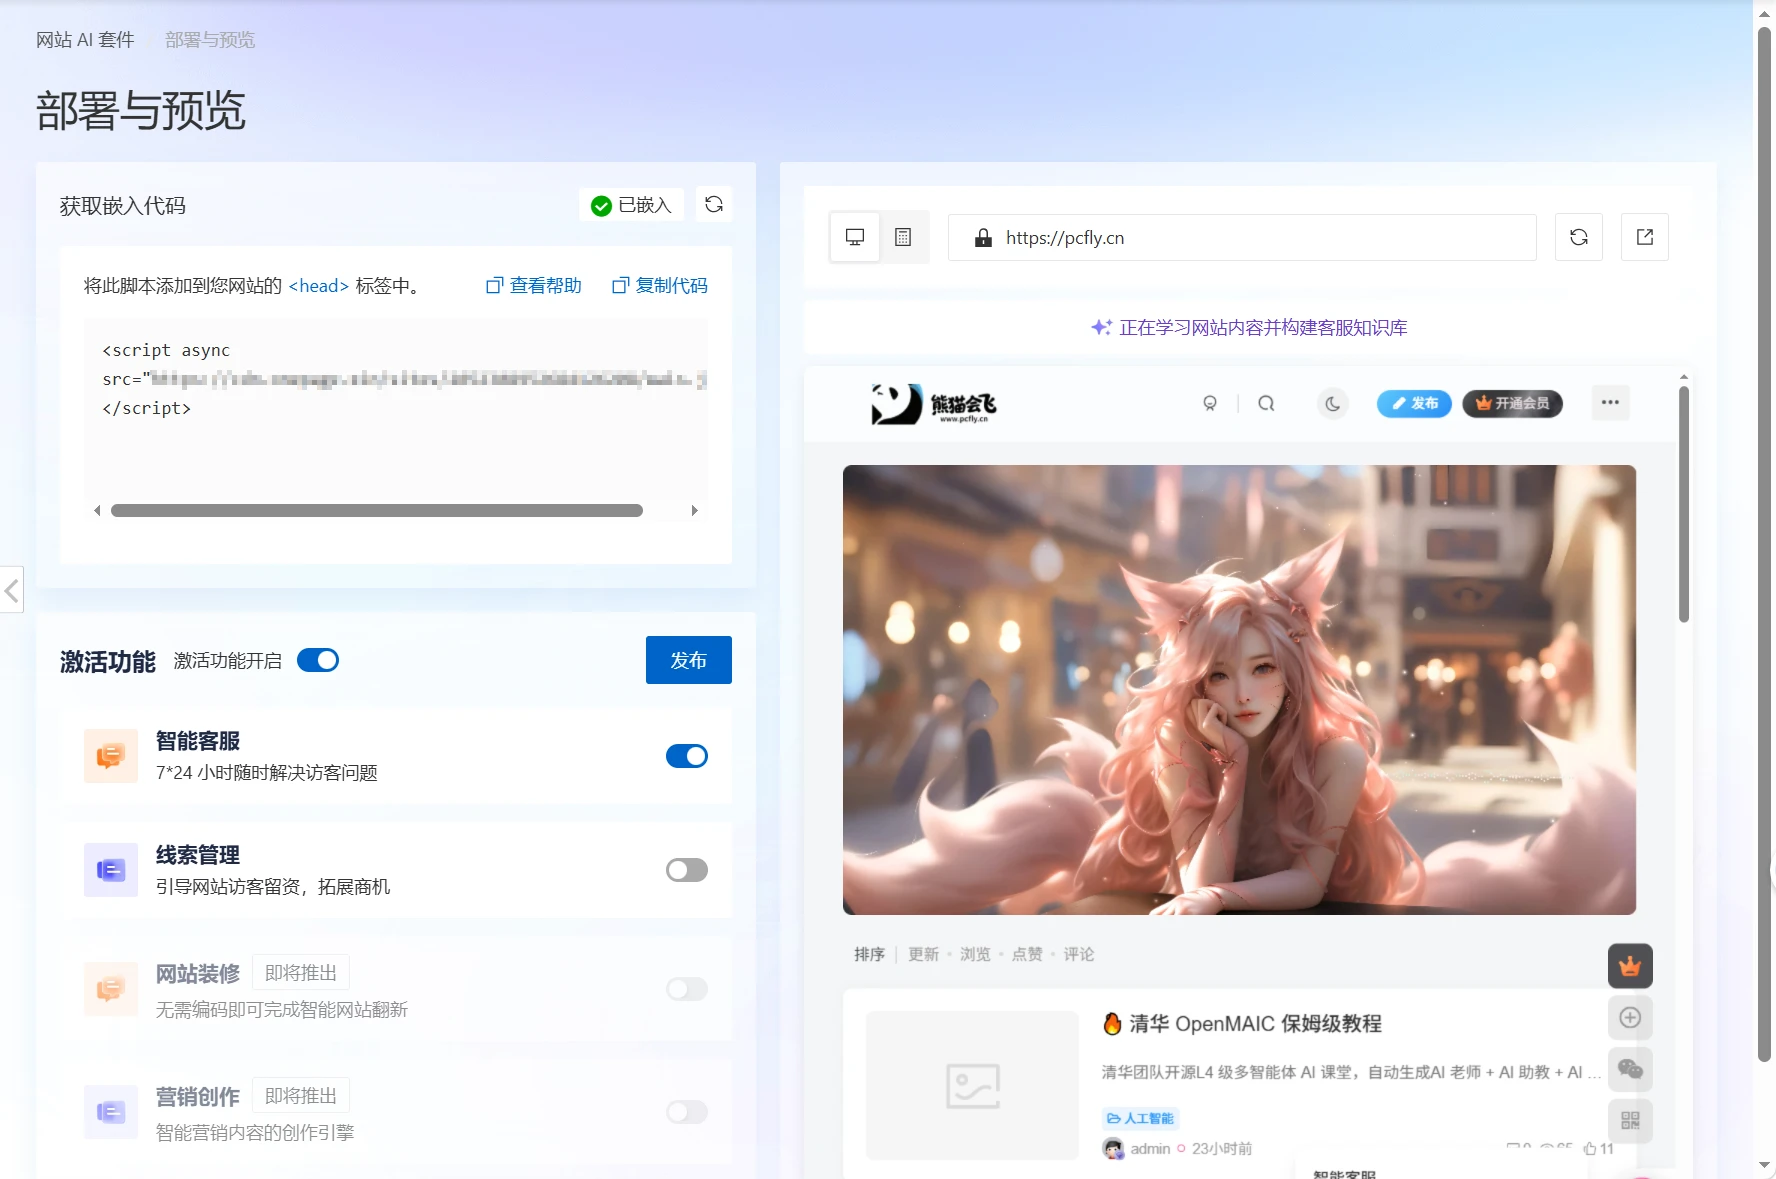Click the lock icon in the URL bar
The height and width of the screenshot is (1179, 1776).
(983, 238)
